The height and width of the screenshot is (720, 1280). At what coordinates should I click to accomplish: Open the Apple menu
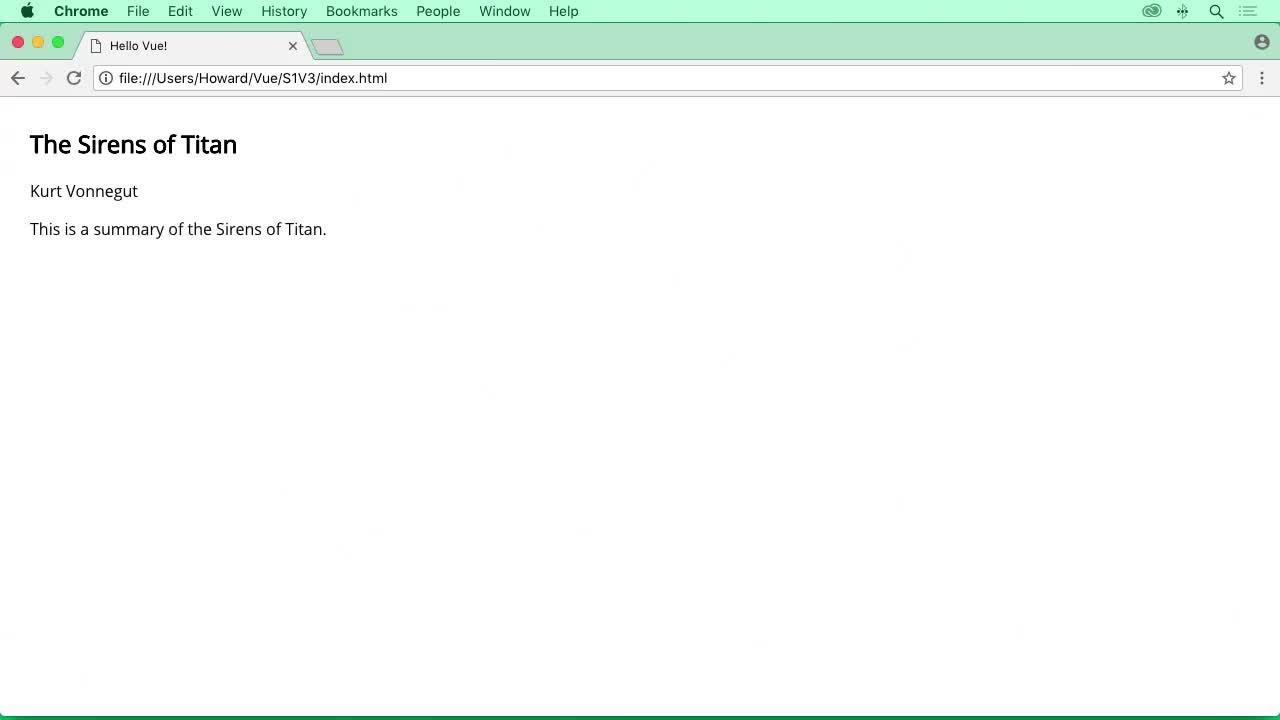[27, 11]
